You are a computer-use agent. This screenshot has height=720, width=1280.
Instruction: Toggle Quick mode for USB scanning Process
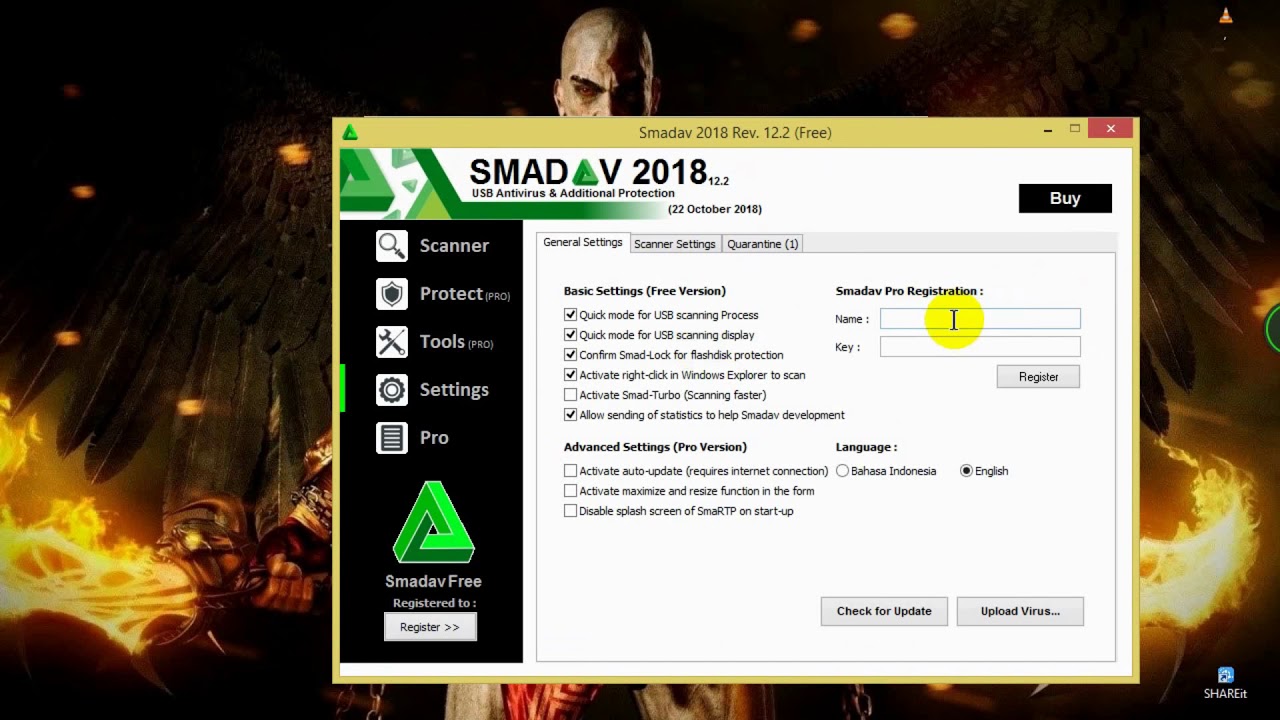(x=570, y=315)
